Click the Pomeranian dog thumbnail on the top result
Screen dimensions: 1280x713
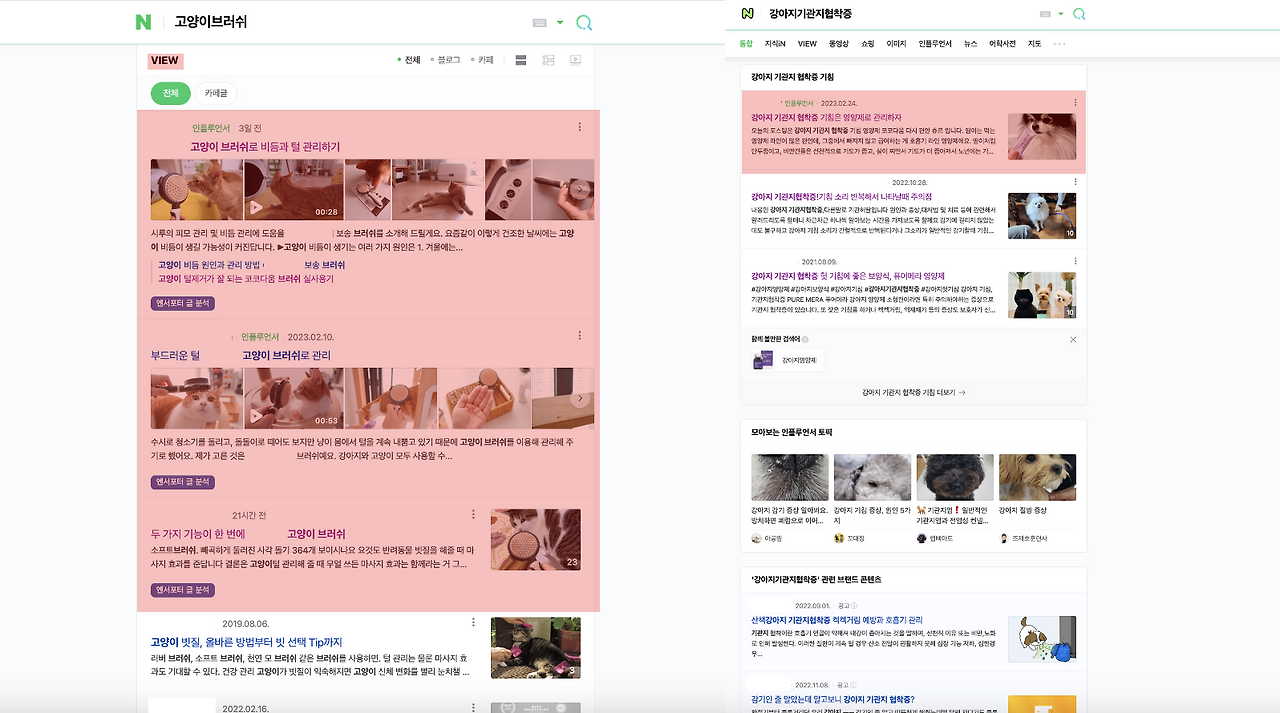click(x=1041, y=135)
